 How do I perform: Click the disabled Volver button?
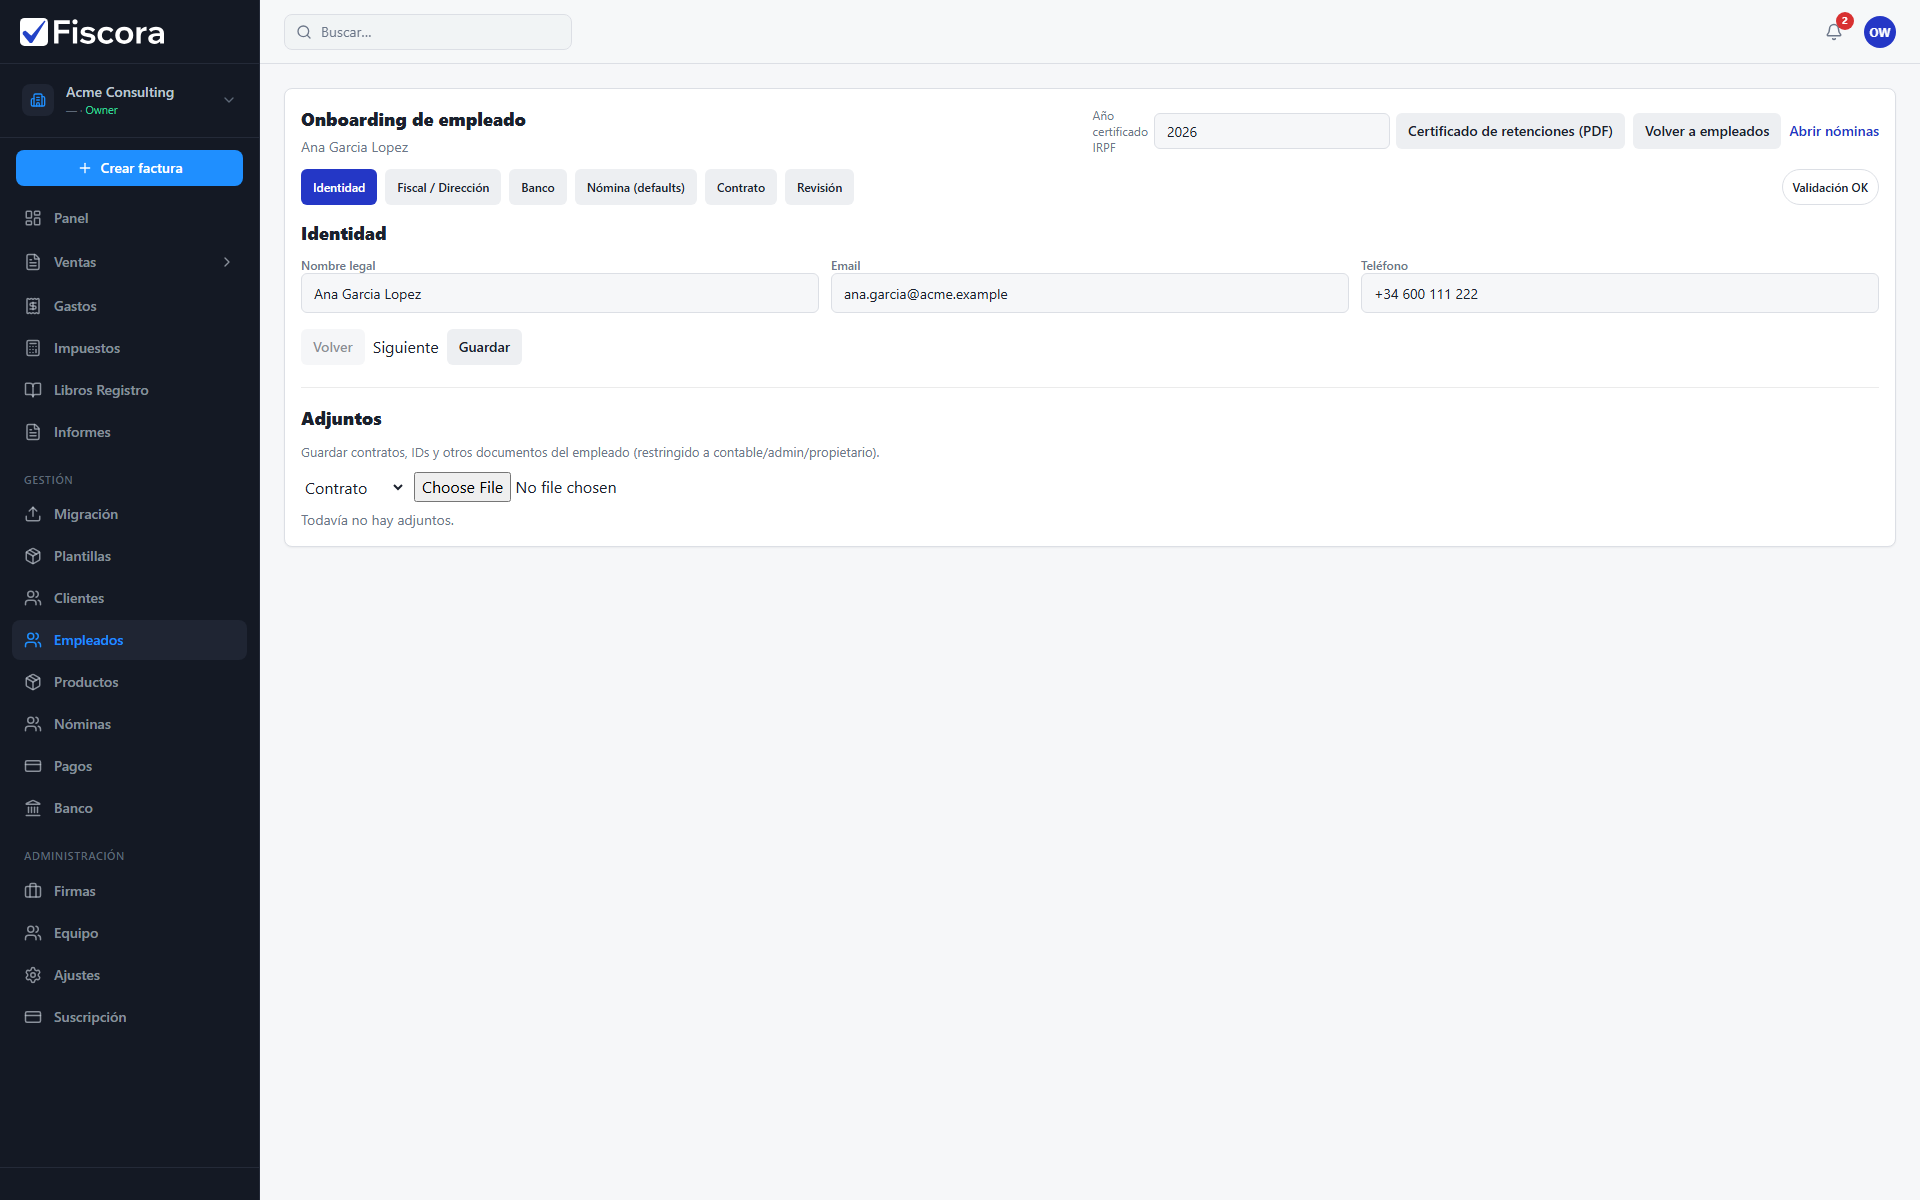click(333, 347)
